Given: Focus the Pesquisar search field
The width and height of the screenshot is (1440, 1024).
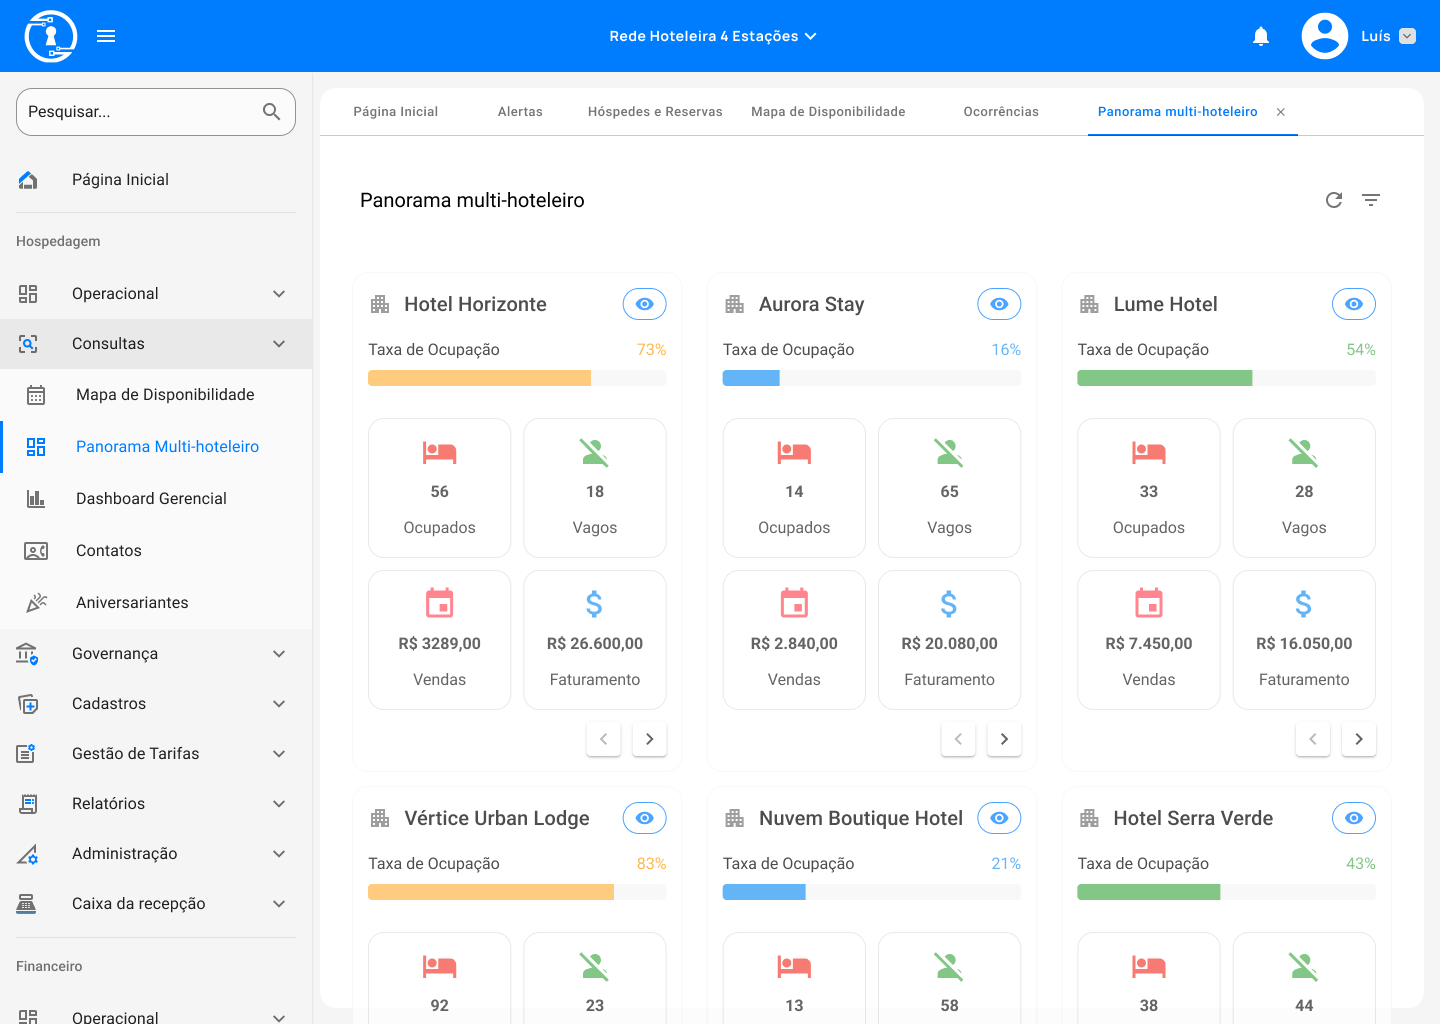Looking at the screenshot, I should [x=140, y=112].
